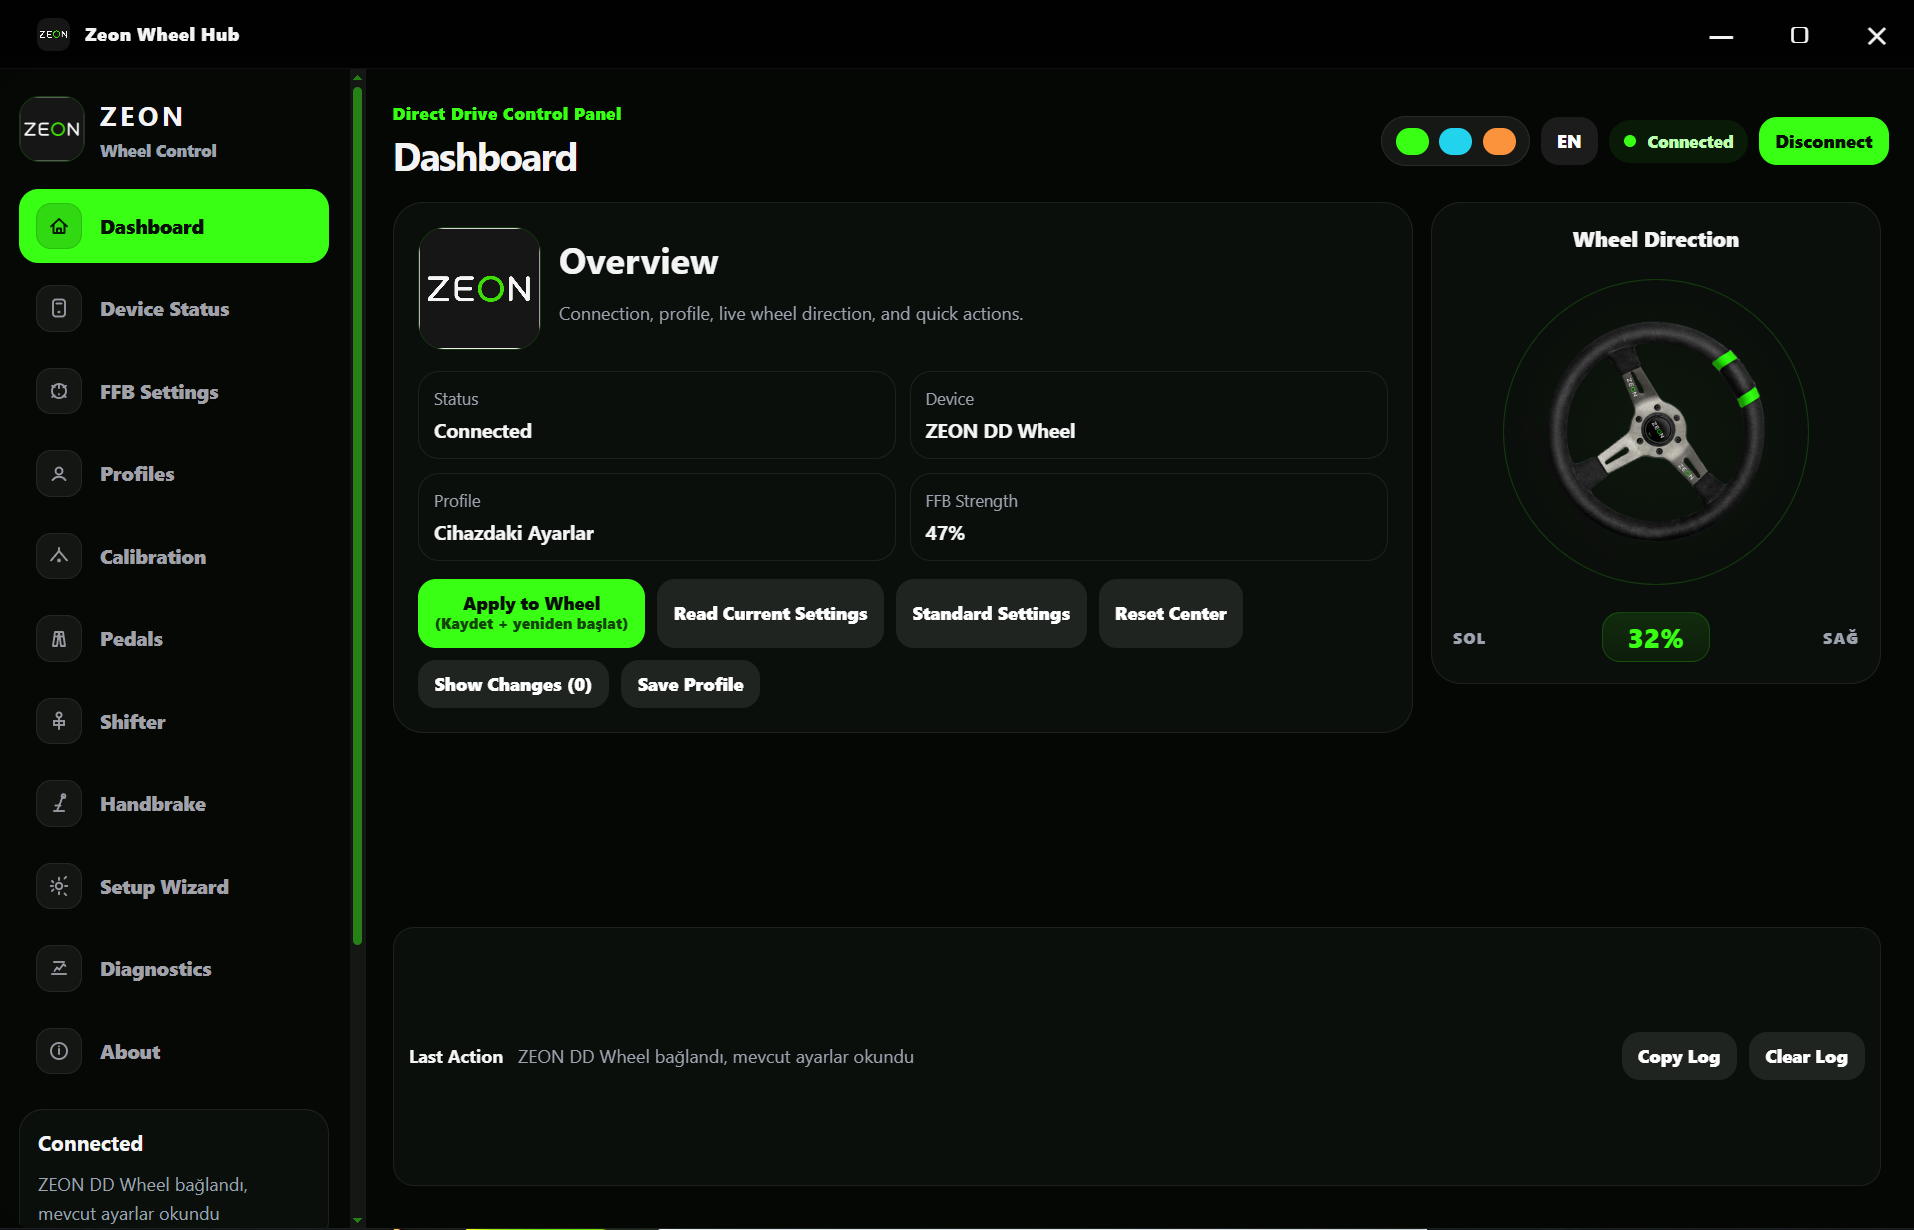Click the Connected status indicator

(1678, 142)
